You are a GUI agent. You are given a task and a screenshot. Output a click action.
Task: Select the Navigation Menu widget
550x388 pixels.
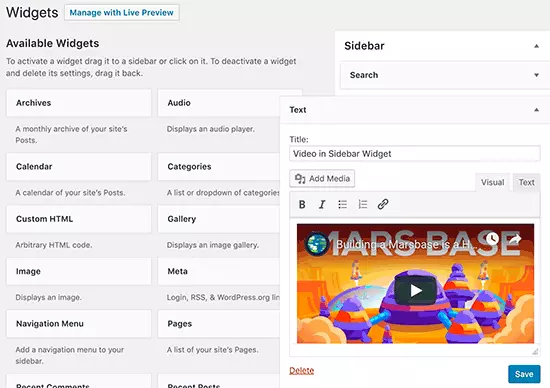click(x=79, y=324)
